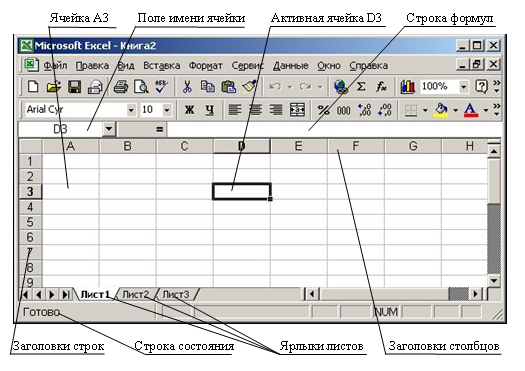Go to first sheet with tab scroll button
Image resolution: width=525 pixels, height=371 pixels.
pos(25,294)
